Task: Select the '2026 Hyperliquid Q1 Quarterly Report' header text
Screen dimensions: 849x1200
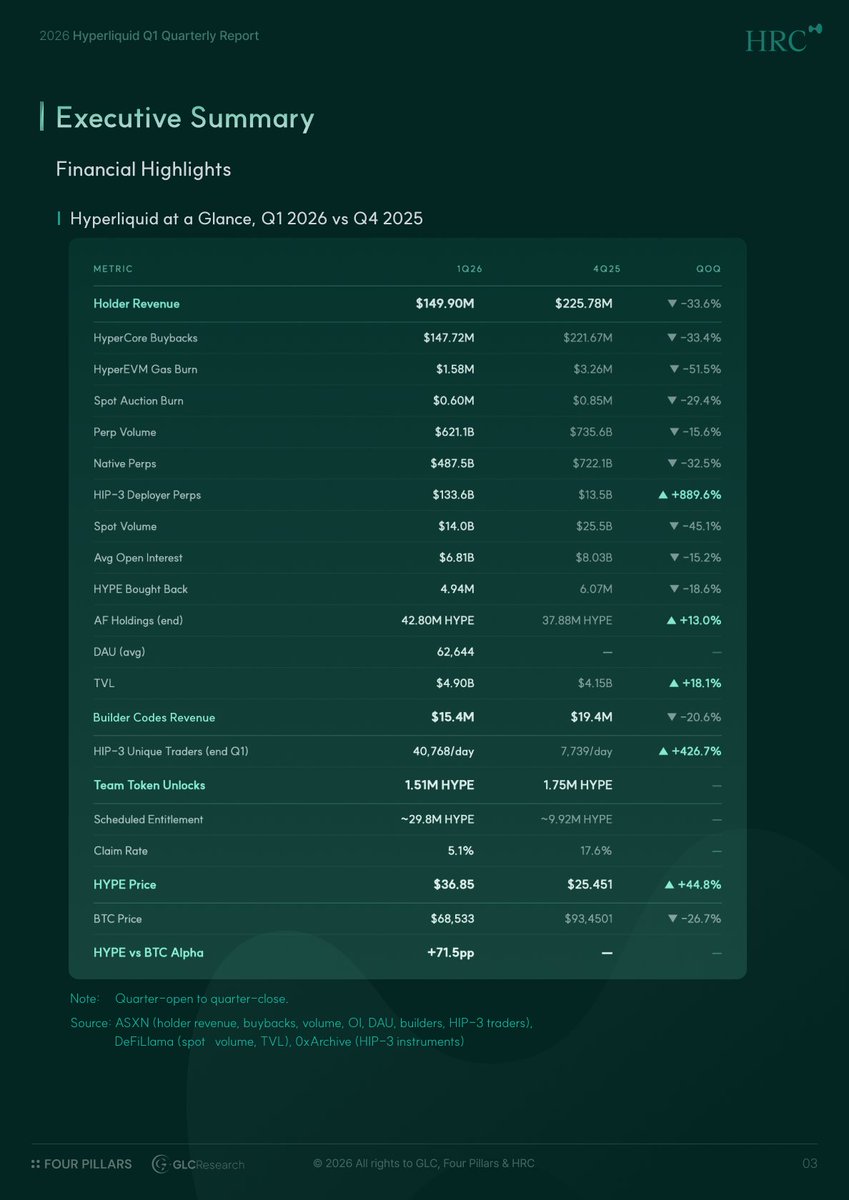Action: [x=149, y=36]
